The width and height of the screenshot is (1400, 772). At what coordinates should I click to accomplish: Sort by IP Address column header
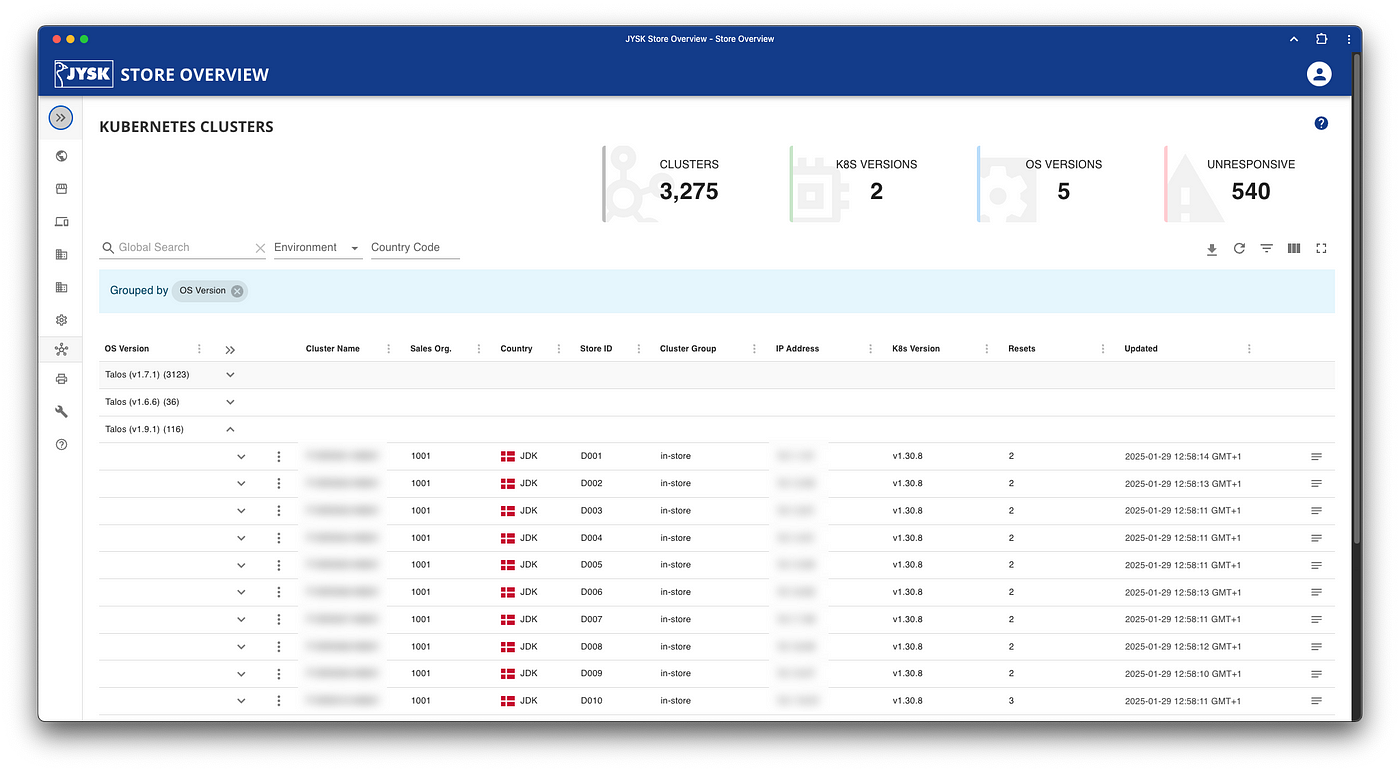click(797, 349)
